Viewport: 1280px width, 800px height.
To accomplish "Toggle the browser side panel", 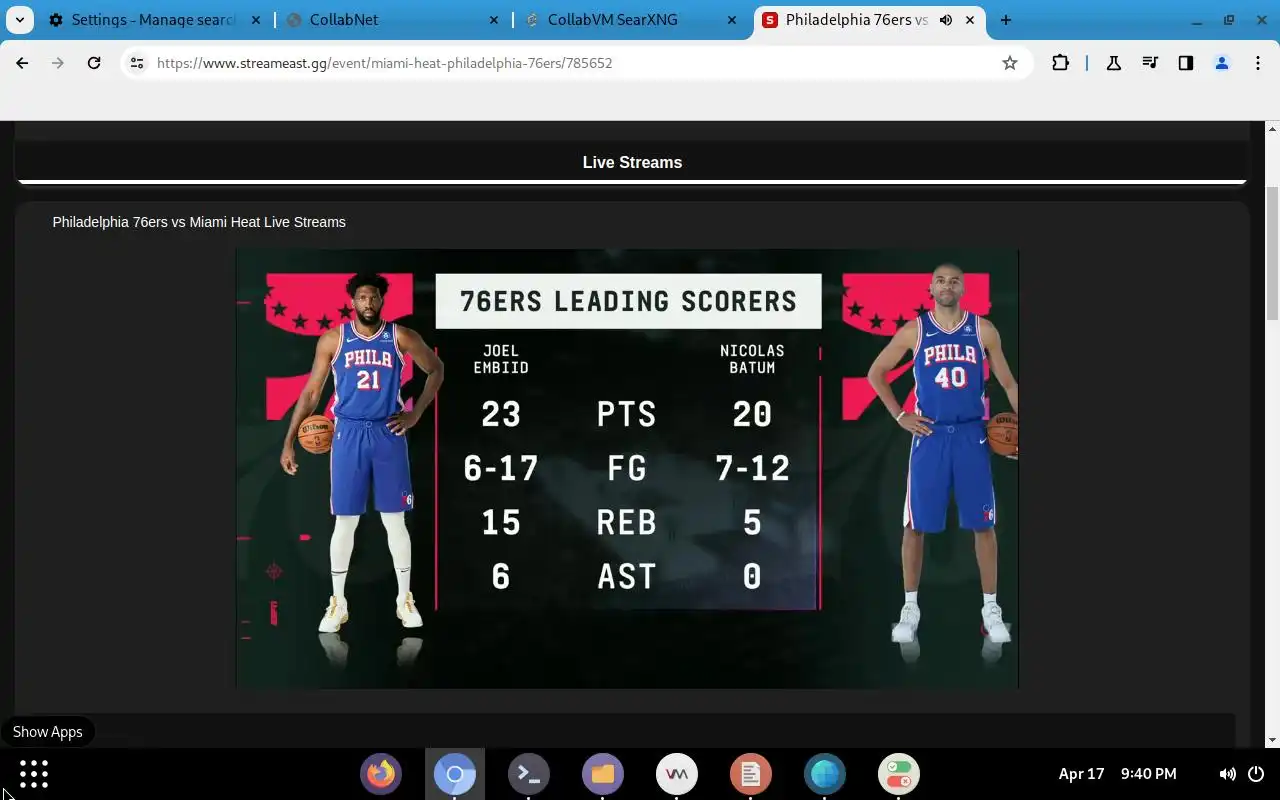I will pyautogui.click(x=1186, y=63).
